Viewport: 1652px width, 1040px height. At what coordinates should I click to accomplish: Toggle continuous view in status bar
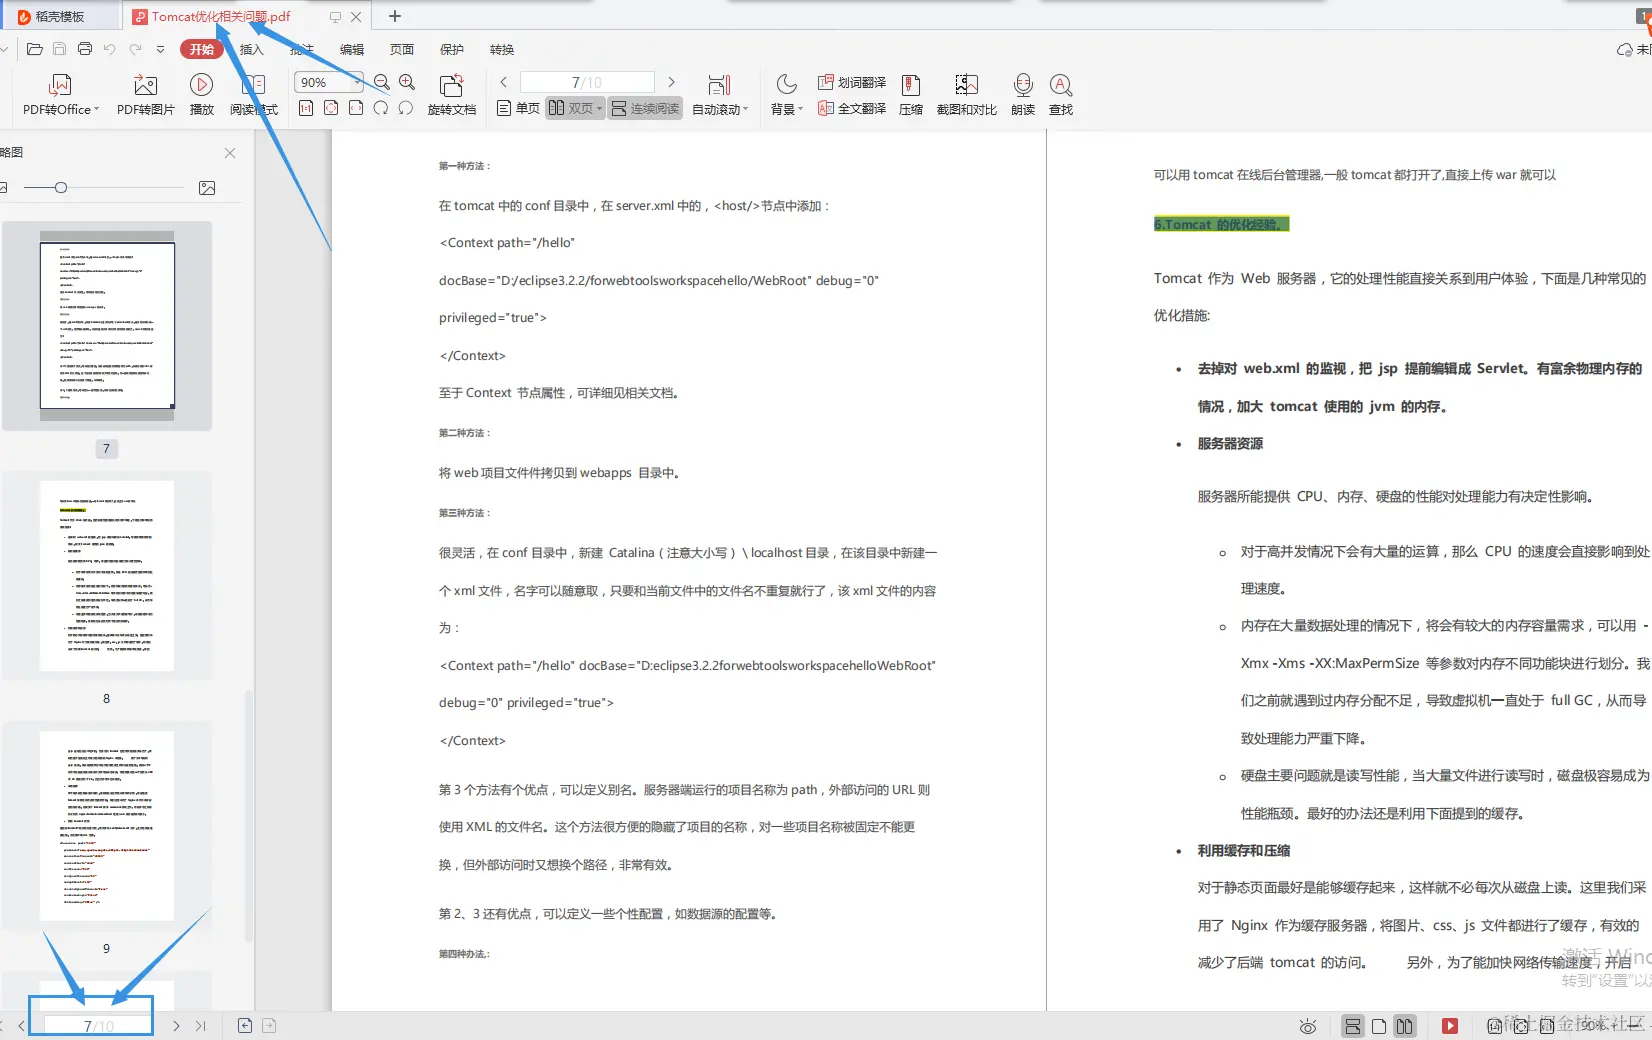tap(1353, 1026)
